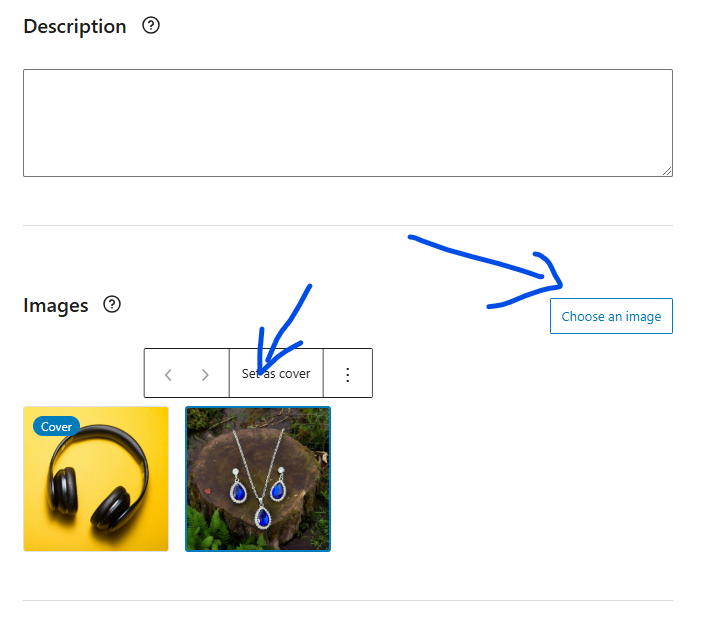
Task: Move selected image right with next arrow
Action: 205,374
